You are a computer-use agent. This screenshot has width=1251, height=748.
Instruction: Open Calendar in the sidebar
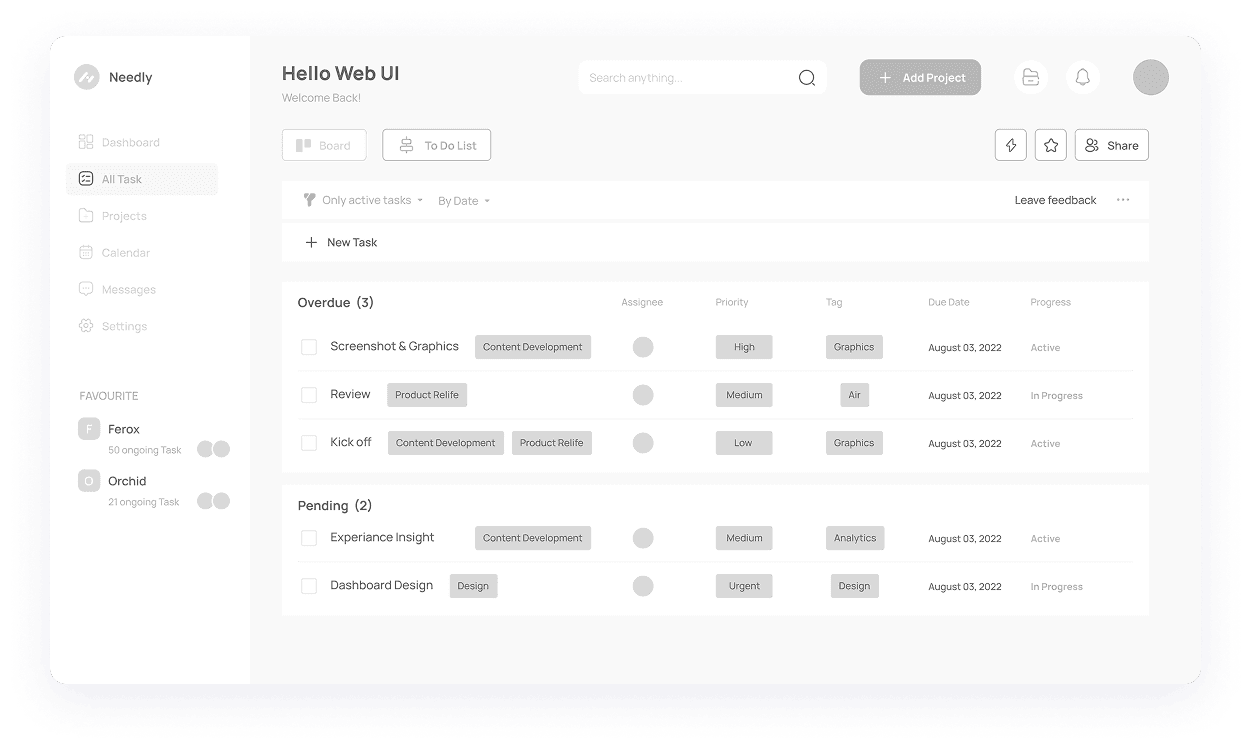125,253
